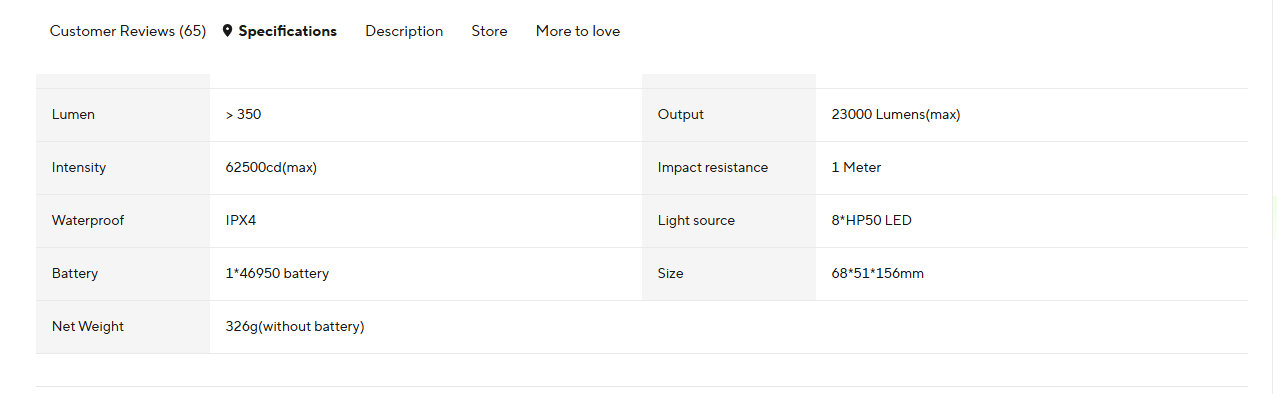Click the Light source label cell
The height and width of the screenshot is (394, 1277).
729,221
